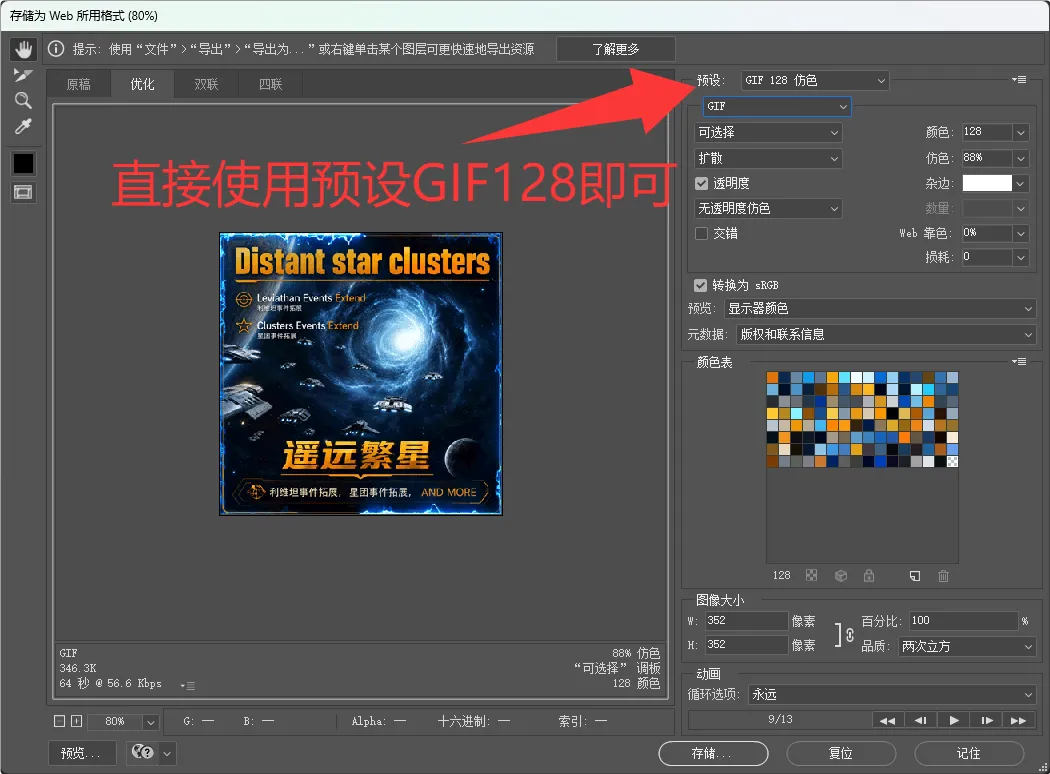Open the 扩散 dither method dropdown
The width and height of the screenshot is (1050, 774).
click(x=768, y=159)
